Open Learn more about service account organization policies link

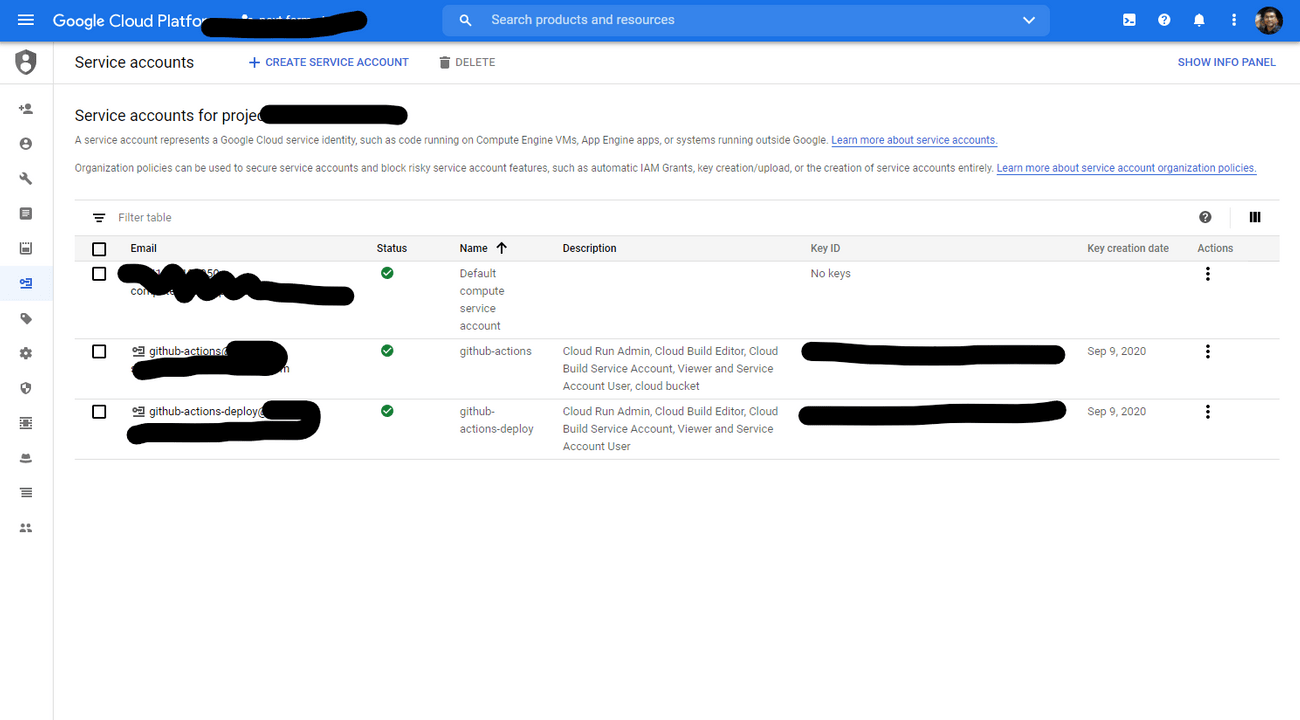(1126, 169)
